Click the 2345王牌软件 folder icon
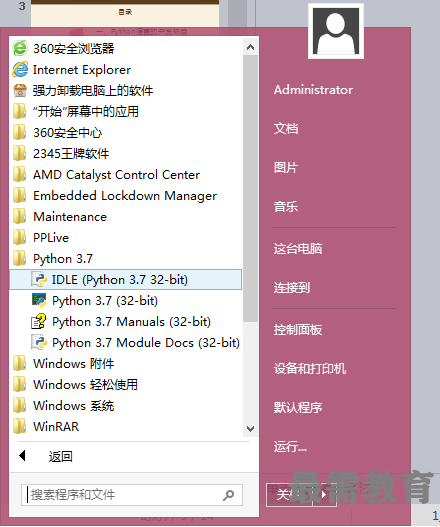 coord(19,153)
